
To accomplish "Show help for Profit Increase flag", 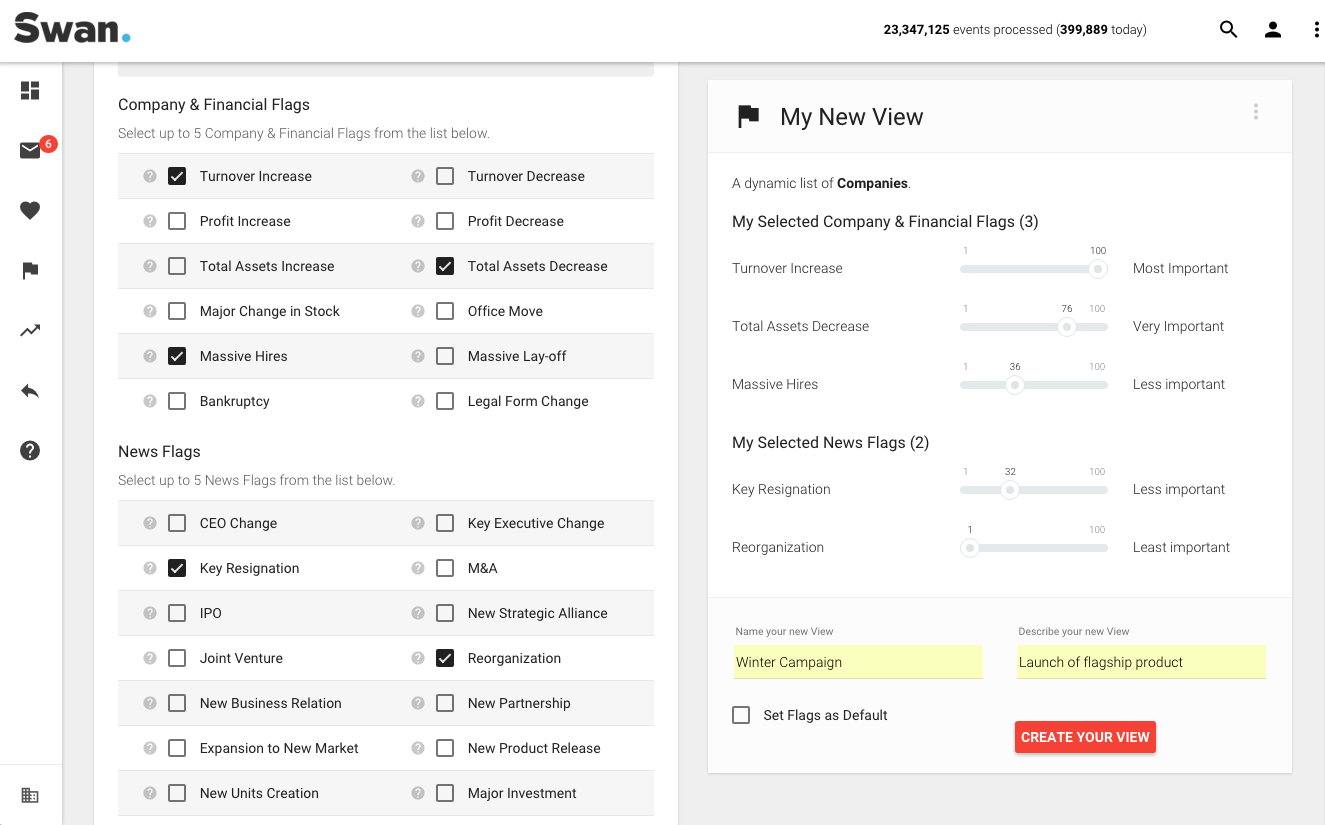I will tap(150, 221).
